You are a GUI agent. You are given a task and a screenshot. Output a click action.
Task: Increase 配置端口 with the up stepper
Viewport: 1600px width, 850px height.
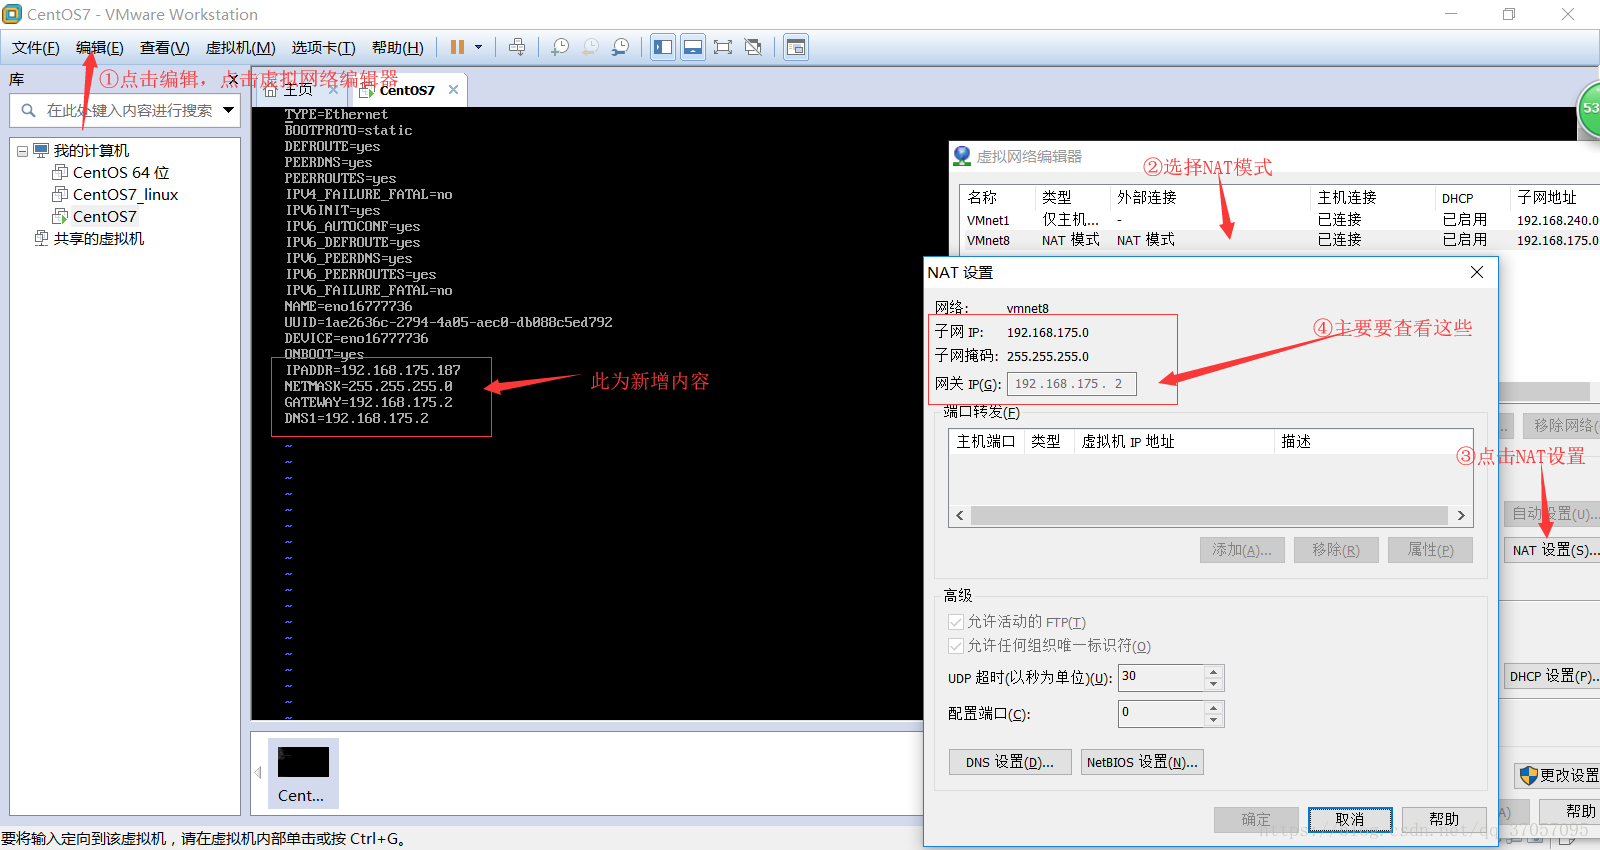pyautogui.click(x=1214, y=708)
